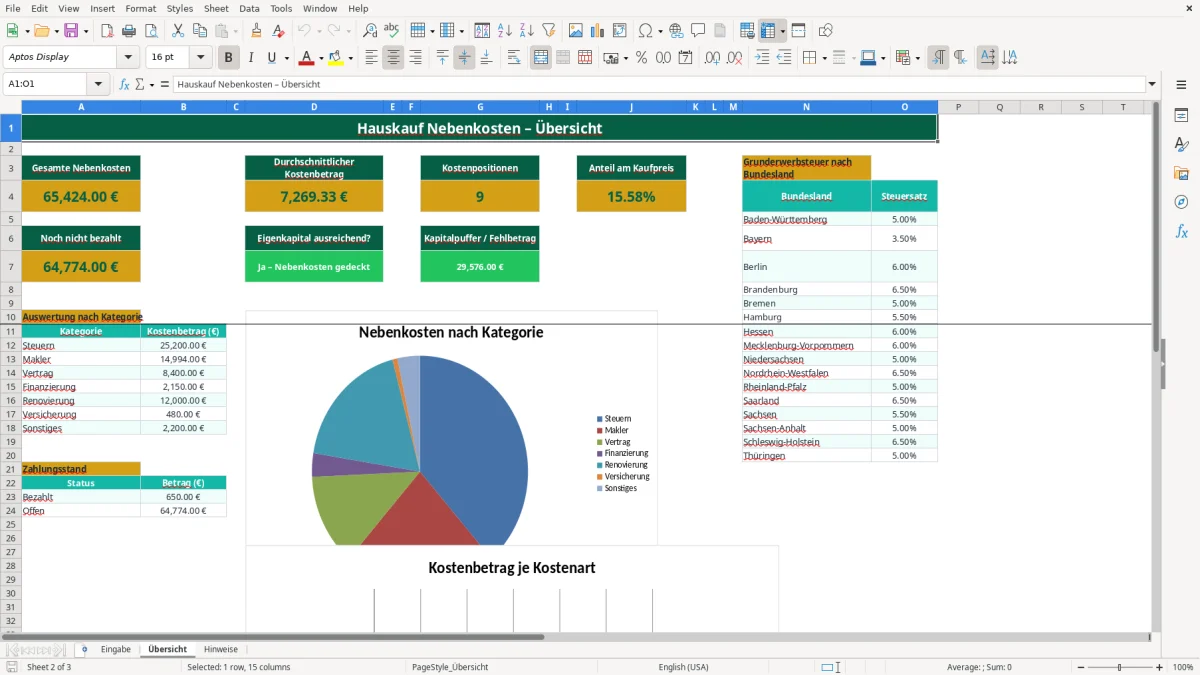Viewport: 1200px width, 675px height.
Task: Click the formula input line
Action: pos(658,84)
